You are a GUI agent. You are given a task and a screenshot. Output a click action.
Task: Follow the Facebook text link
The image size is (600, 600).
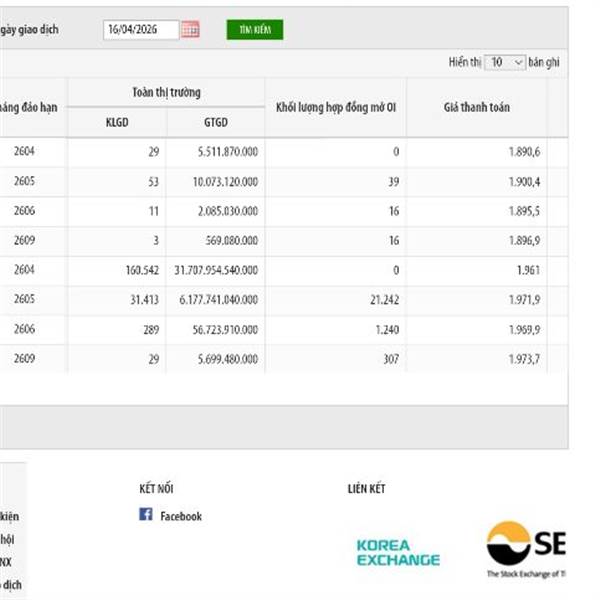click(181, 516)
